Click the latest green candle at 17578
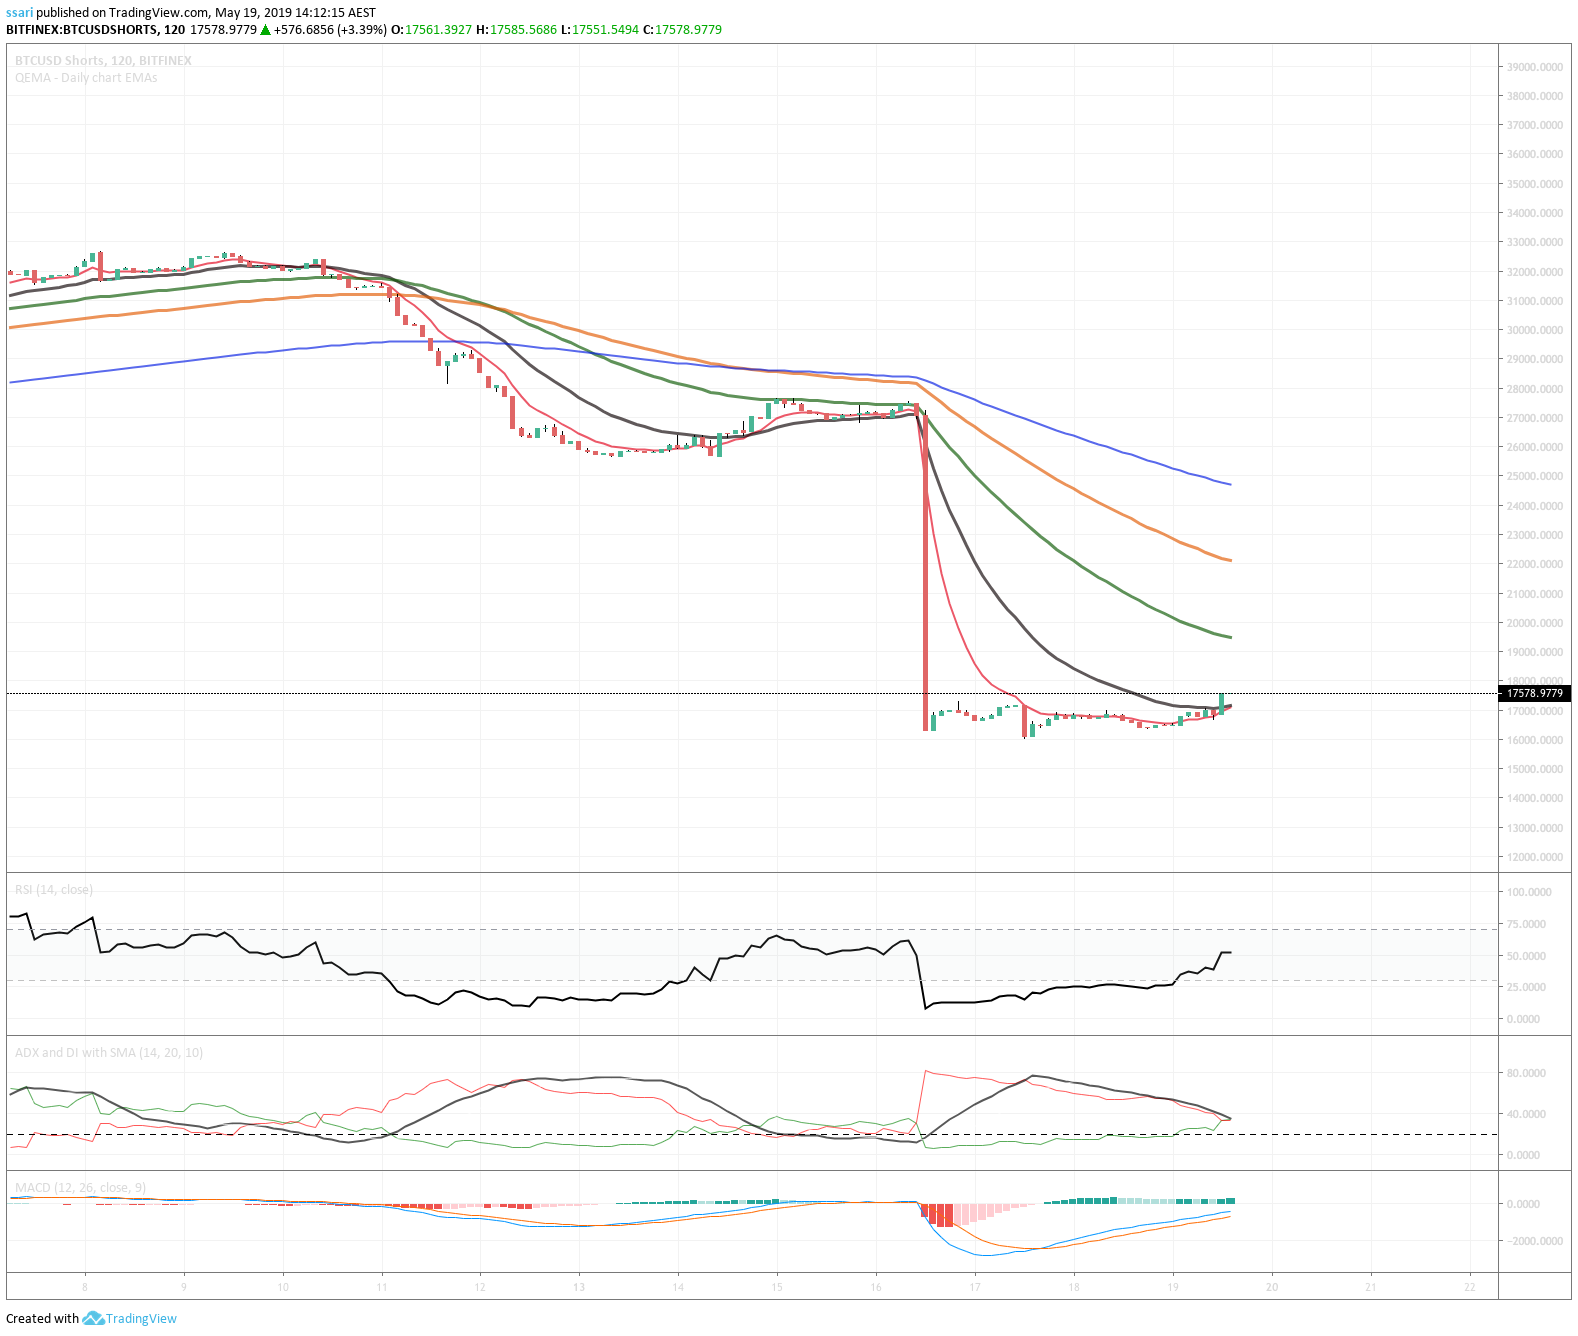The height and width of the screenshot is (1336, 1578). (x=1222, y=703)
